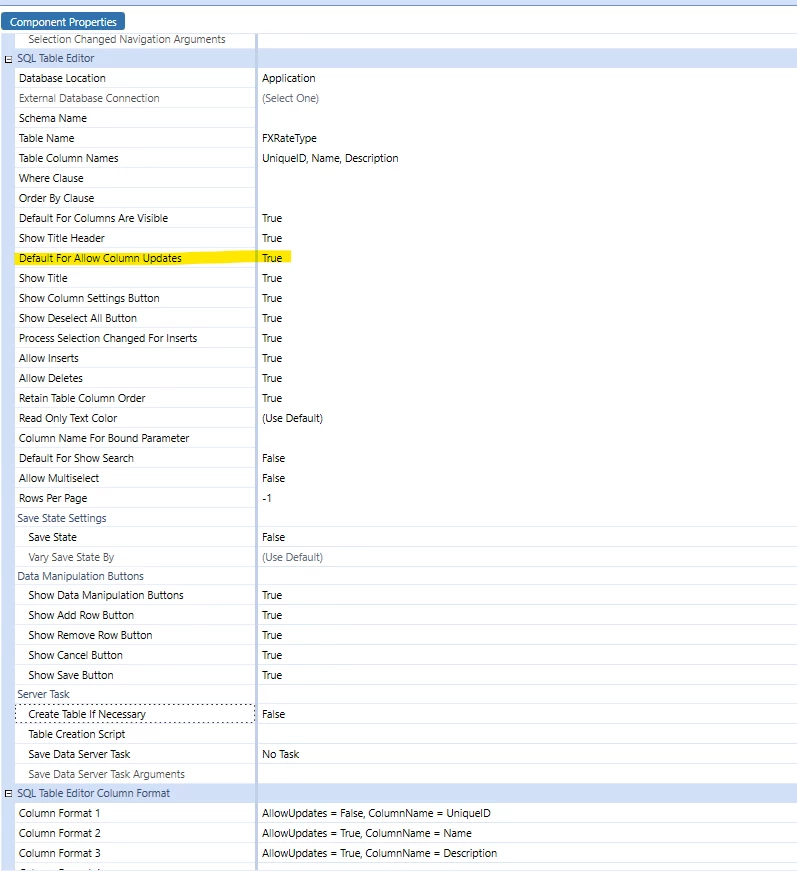Collapse the SQL Table Editor section
The height and width of the screenshot is (873, 797).
point(8,59)
